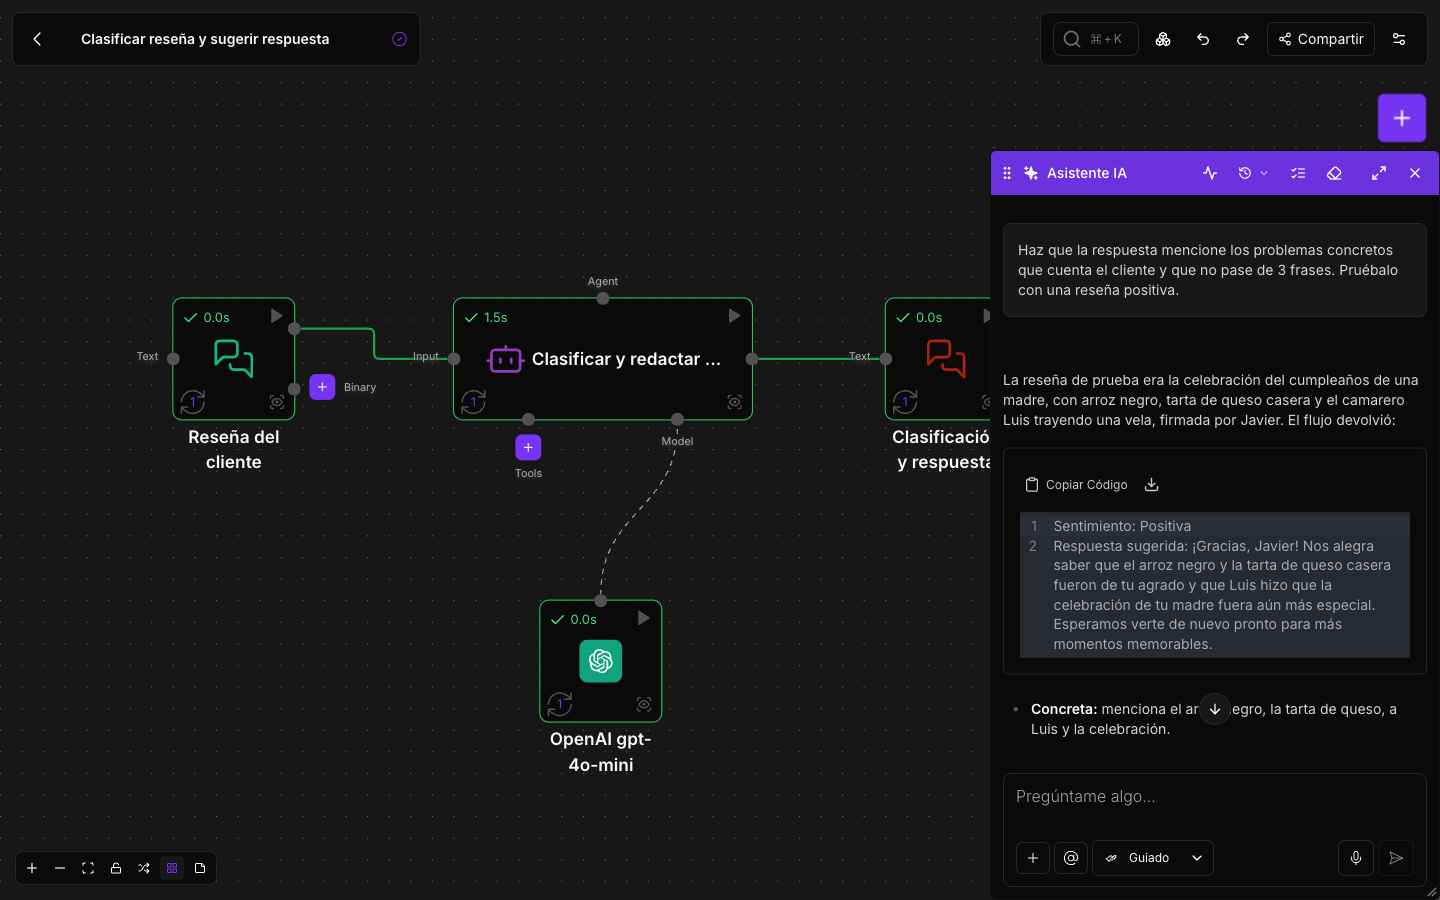Redo the last canvas change
This screenshot has width=1440, height=900.
(1243, 39)
